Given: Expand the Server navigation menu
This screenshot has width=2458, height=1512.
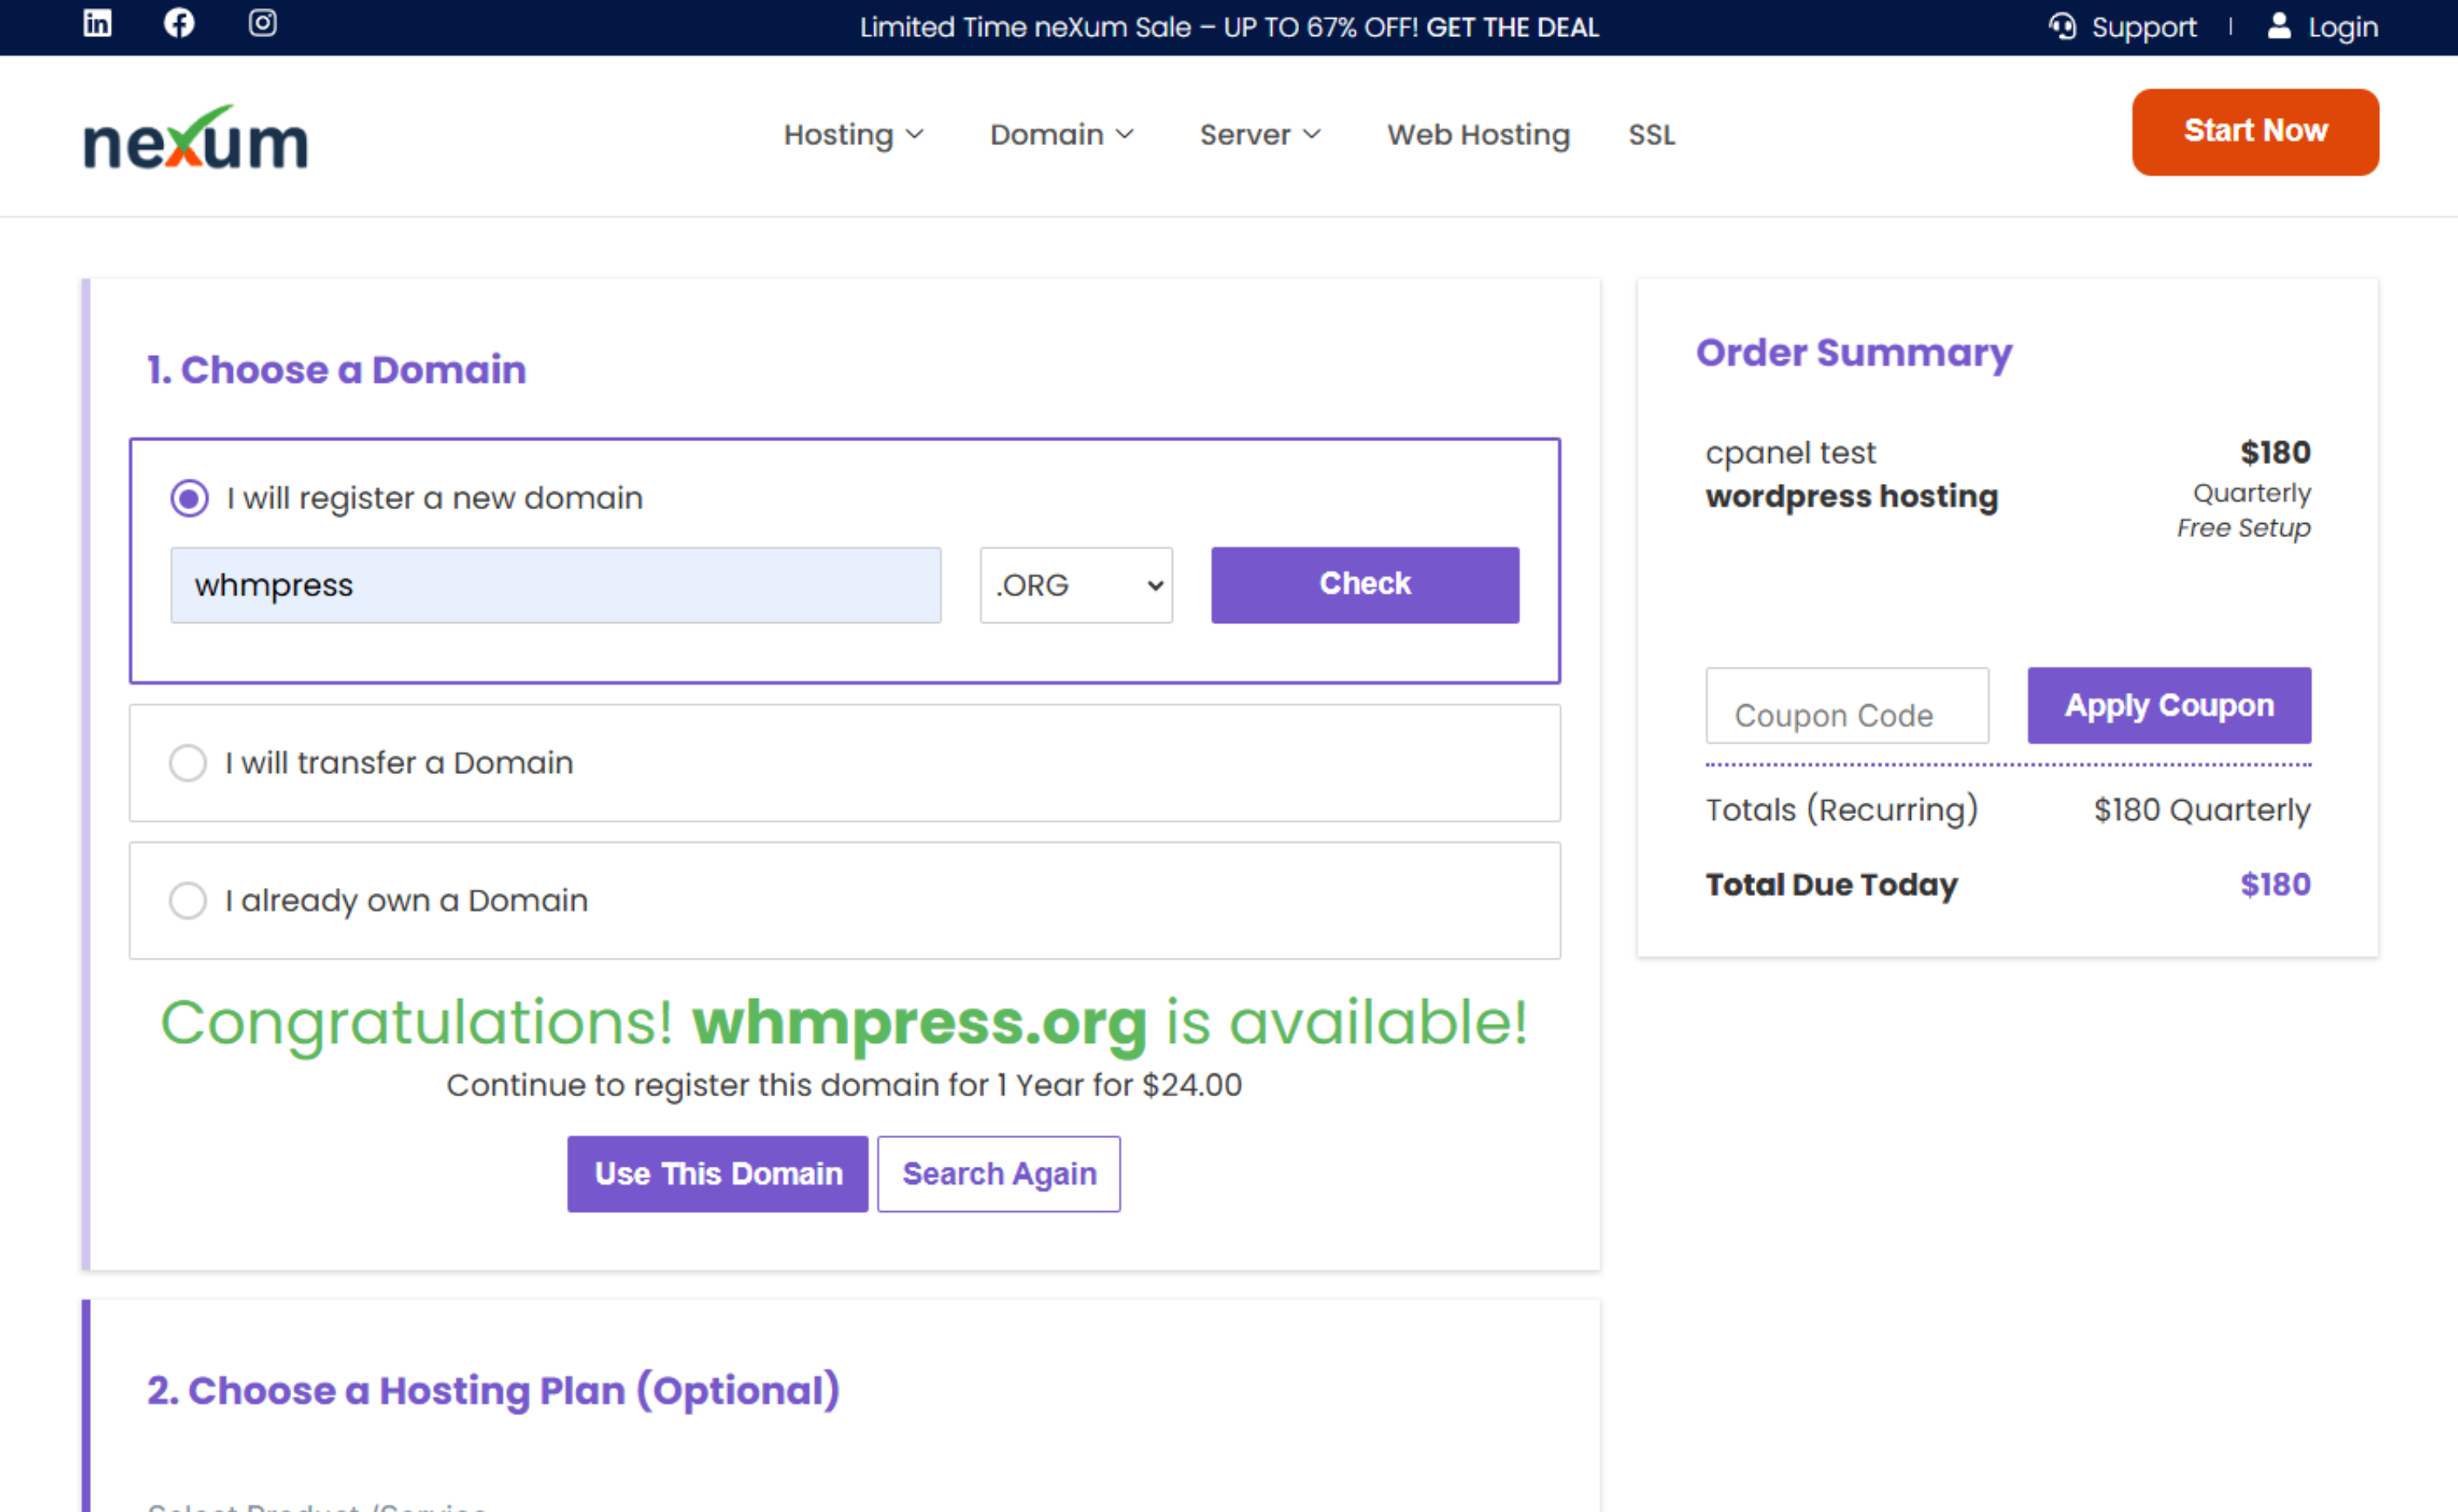Looking at the screenshot, I should point(1260,134).
